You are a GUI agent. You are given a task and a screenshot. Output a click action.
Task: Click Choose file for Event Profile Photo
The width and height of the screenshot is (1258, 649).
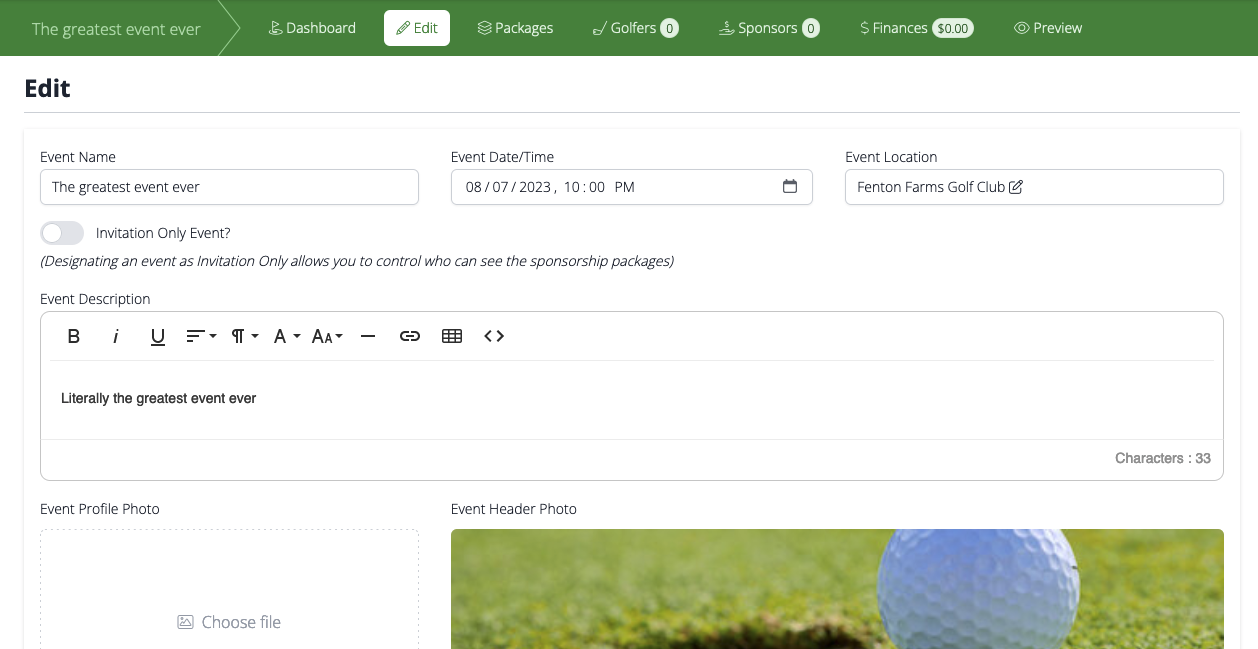coord(229,622)
